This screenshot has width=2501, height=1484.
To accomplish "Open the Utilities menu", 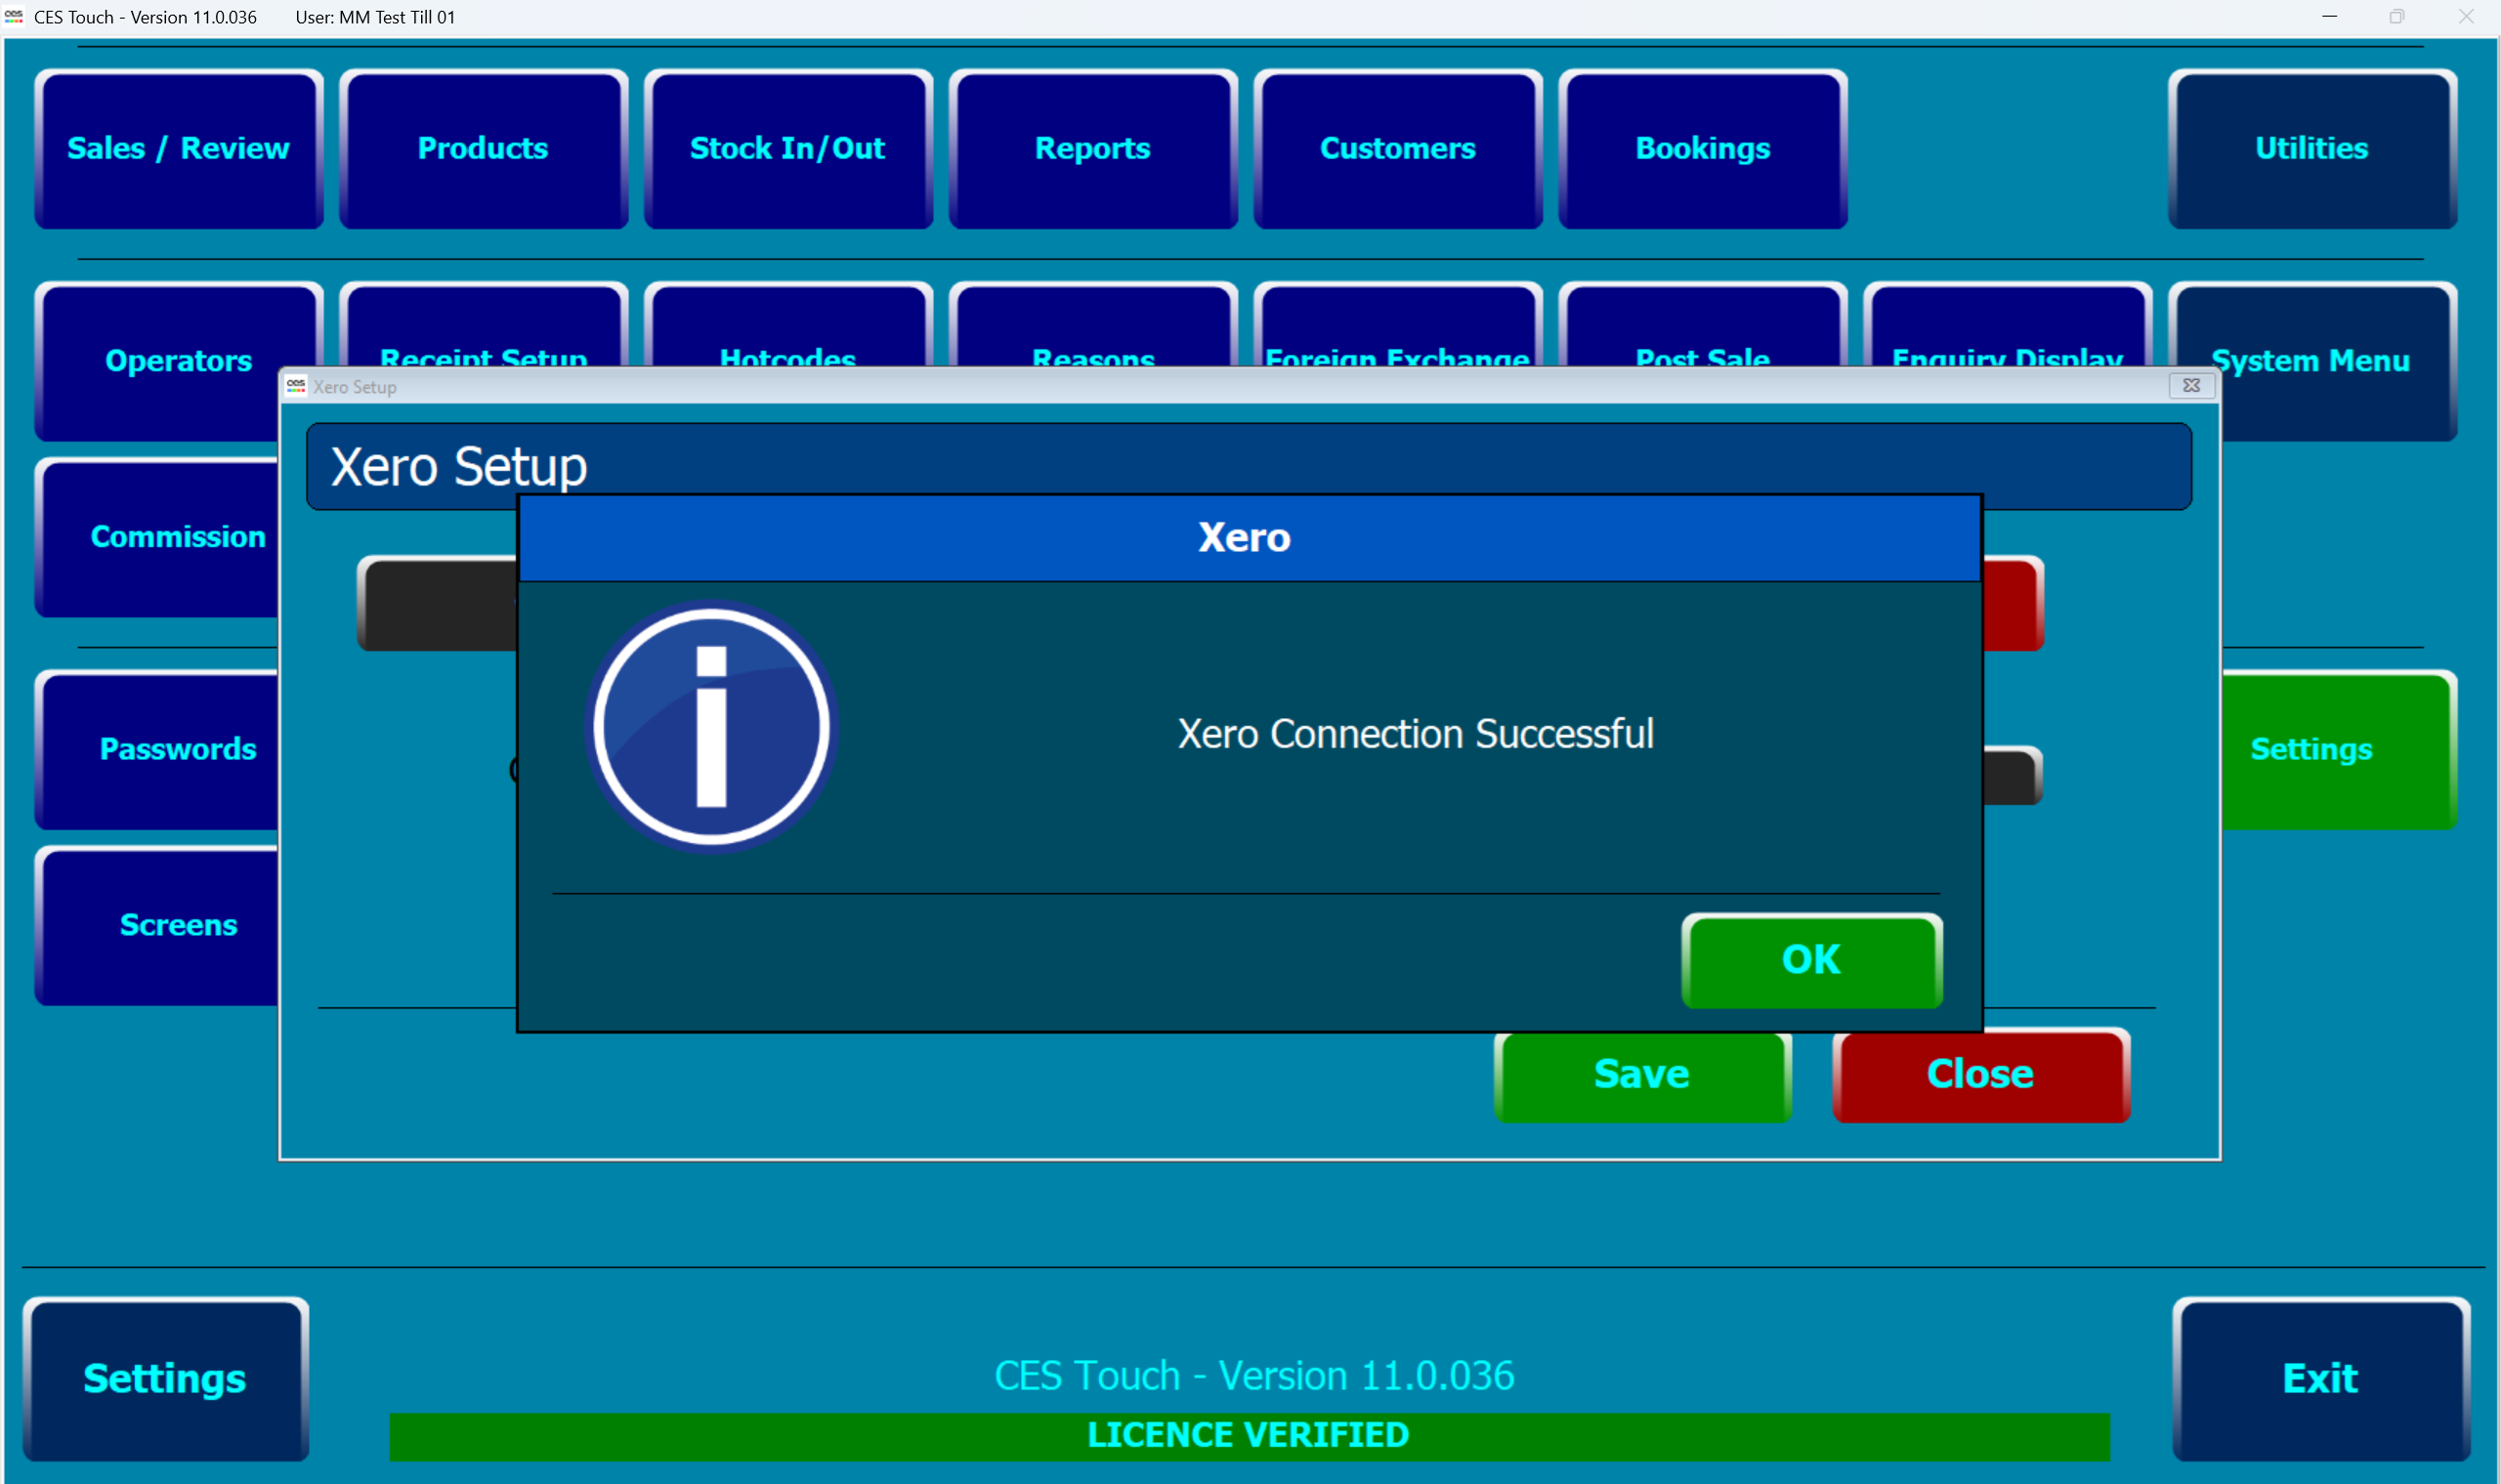I will [x=2311, y=147].
